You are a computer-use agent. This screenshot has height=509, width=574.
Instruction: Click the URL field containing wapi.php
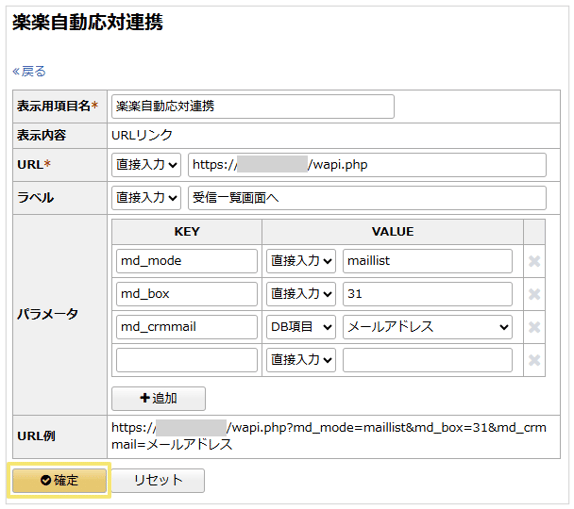[367, 165]
